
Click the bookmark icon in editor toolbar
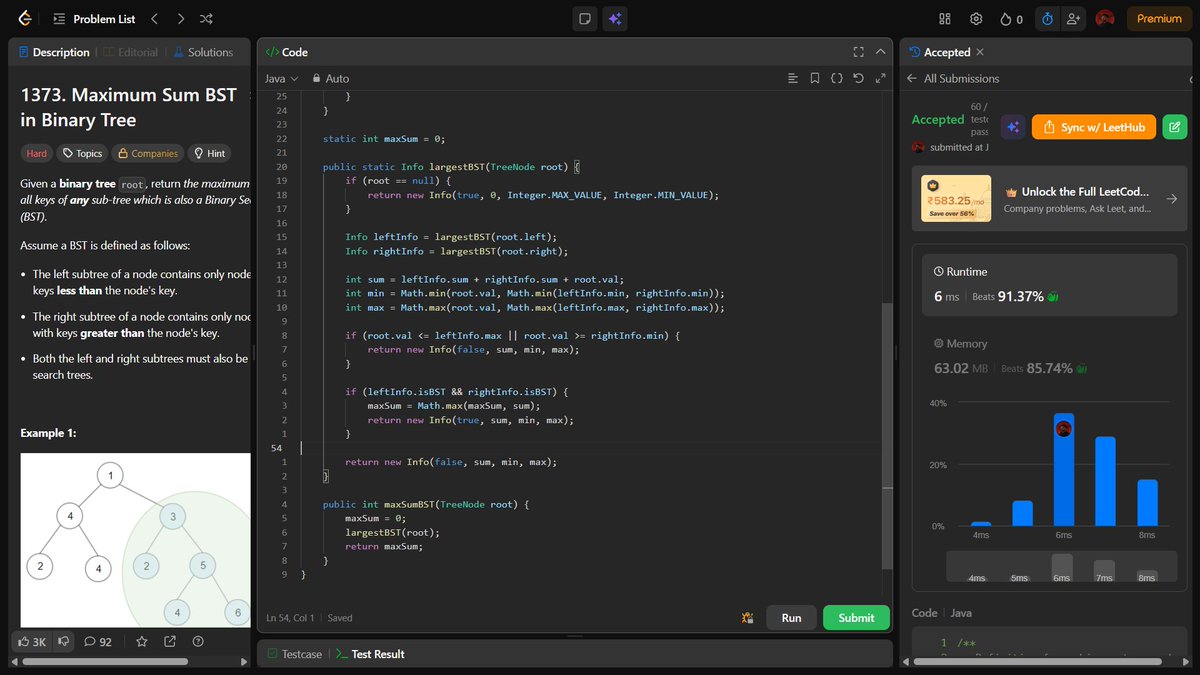(x=815, y=78)
